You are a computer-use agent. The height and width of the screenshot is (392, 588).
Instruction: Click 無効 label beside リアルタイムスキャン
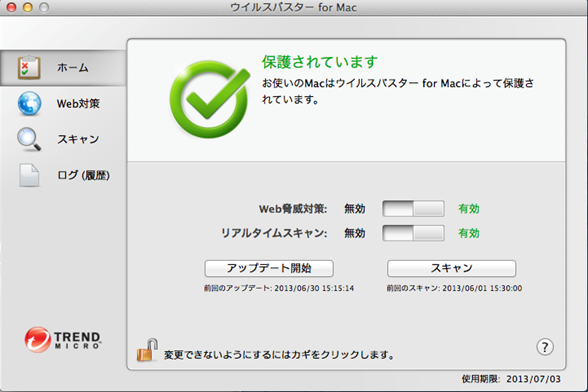[355, 233]
